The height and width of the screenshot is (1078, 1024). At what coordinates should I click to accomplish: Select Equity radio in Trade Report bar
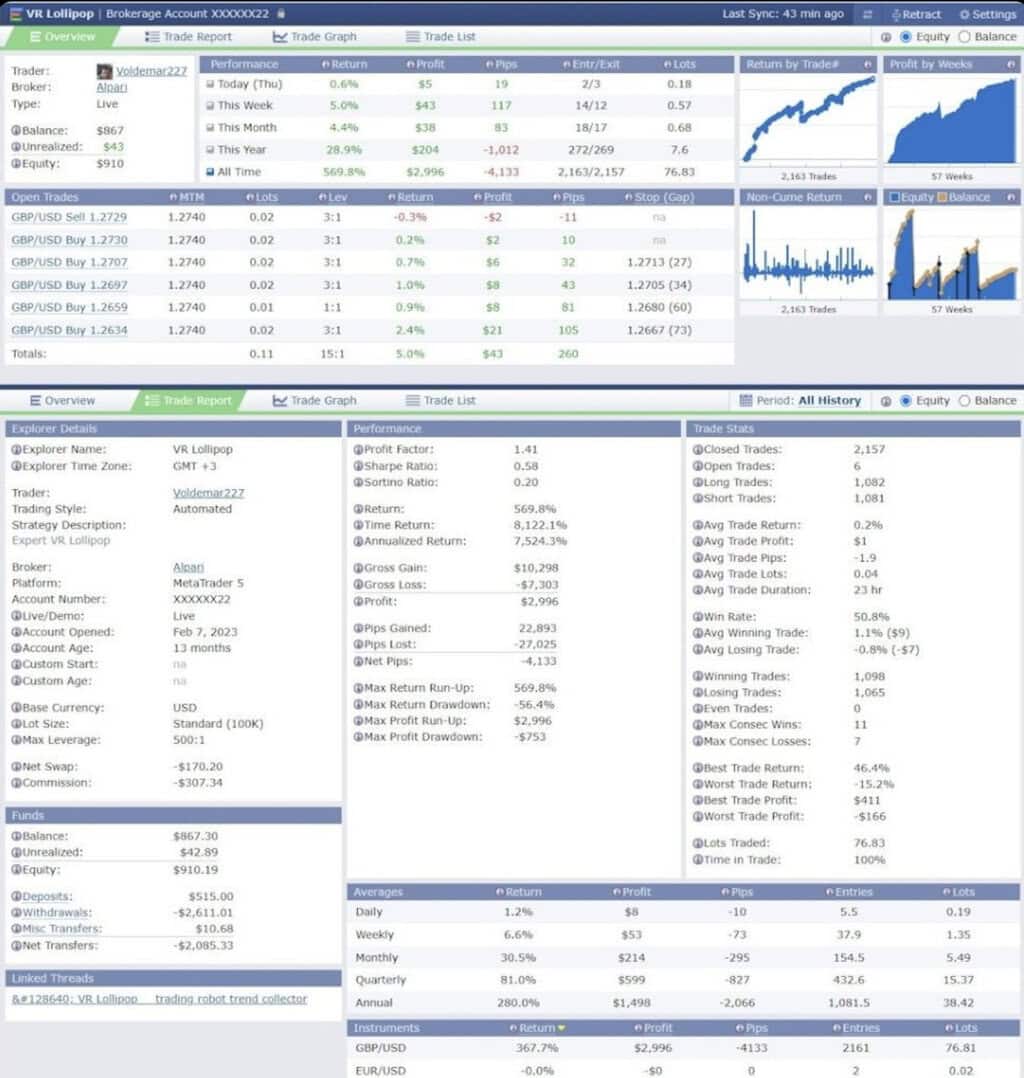906,400
